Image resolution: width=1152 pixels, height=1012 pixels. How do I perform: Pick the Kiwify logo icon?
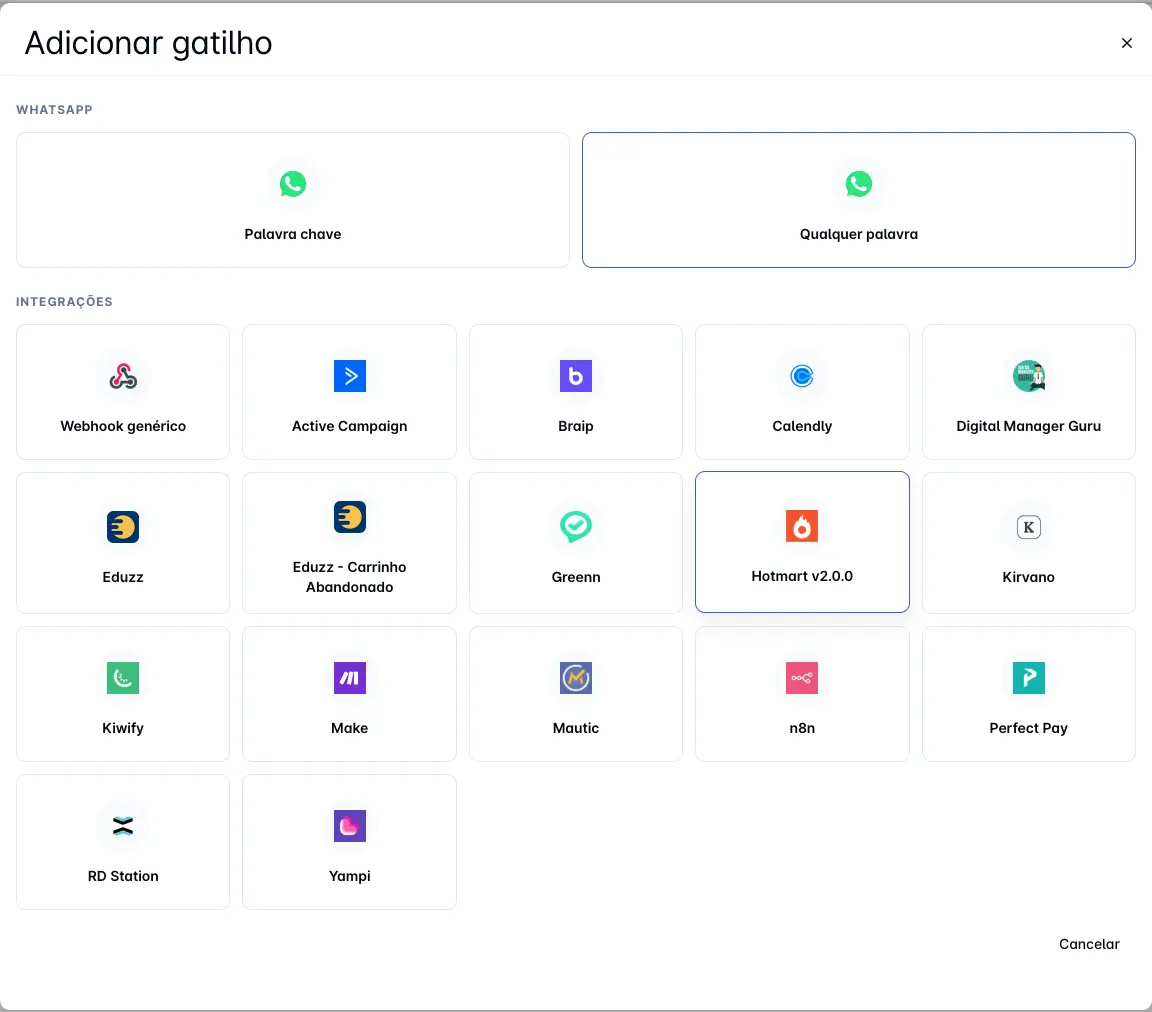(123, 678)
